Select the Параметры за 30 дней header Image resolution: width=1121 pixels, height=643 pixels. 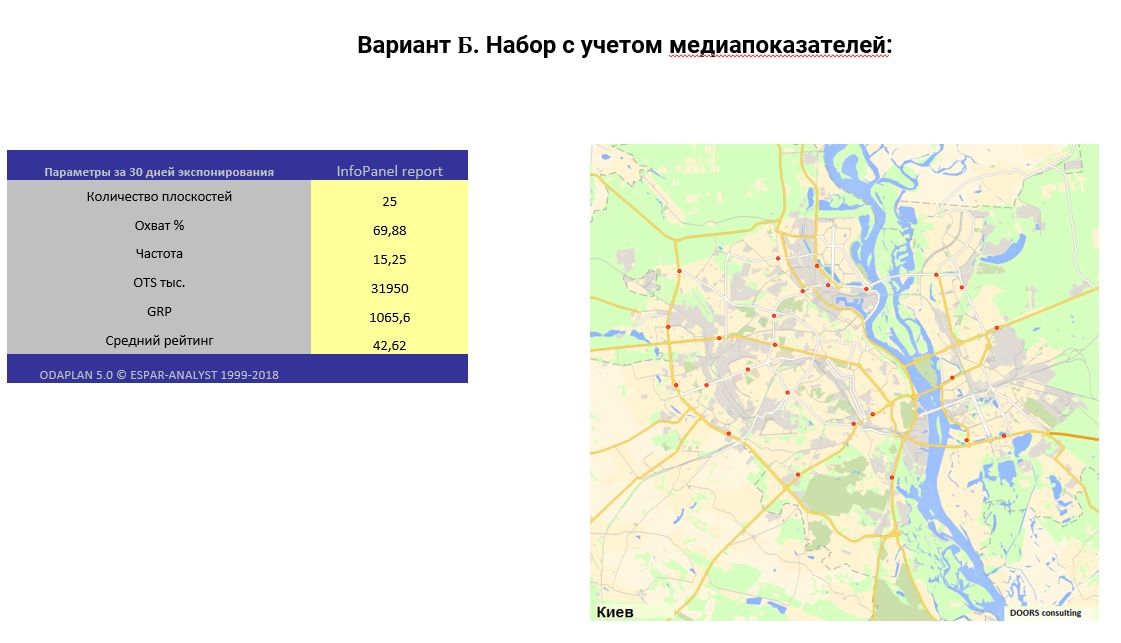tap(160, 170)
